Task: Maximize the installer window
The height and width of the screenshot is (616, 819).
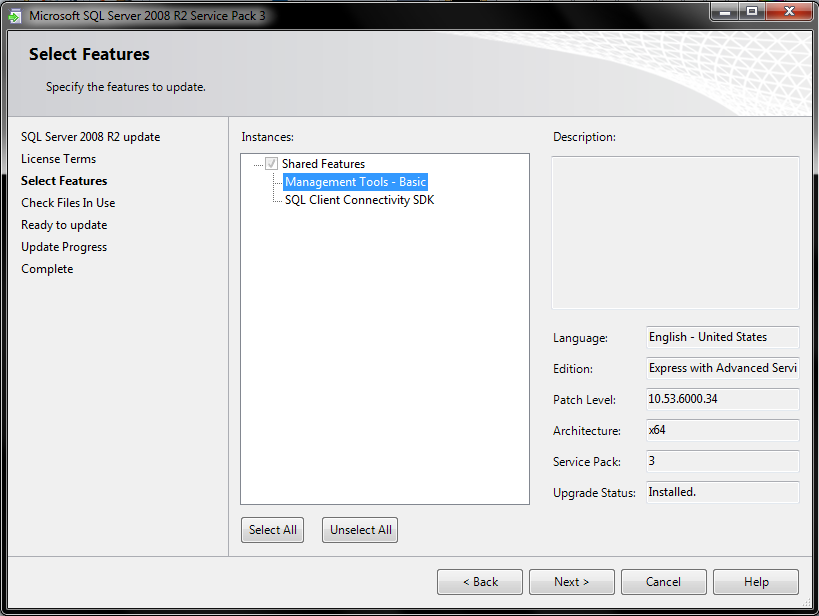Action: [752, 11]
